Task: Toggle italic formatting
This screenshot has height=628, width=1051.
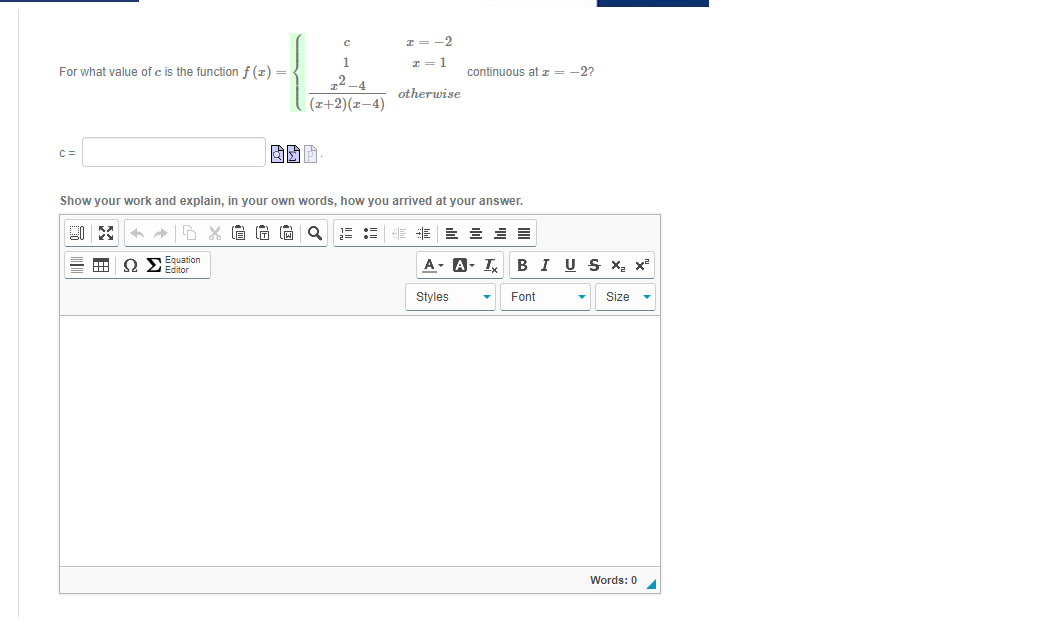Action: coord(545,265)
